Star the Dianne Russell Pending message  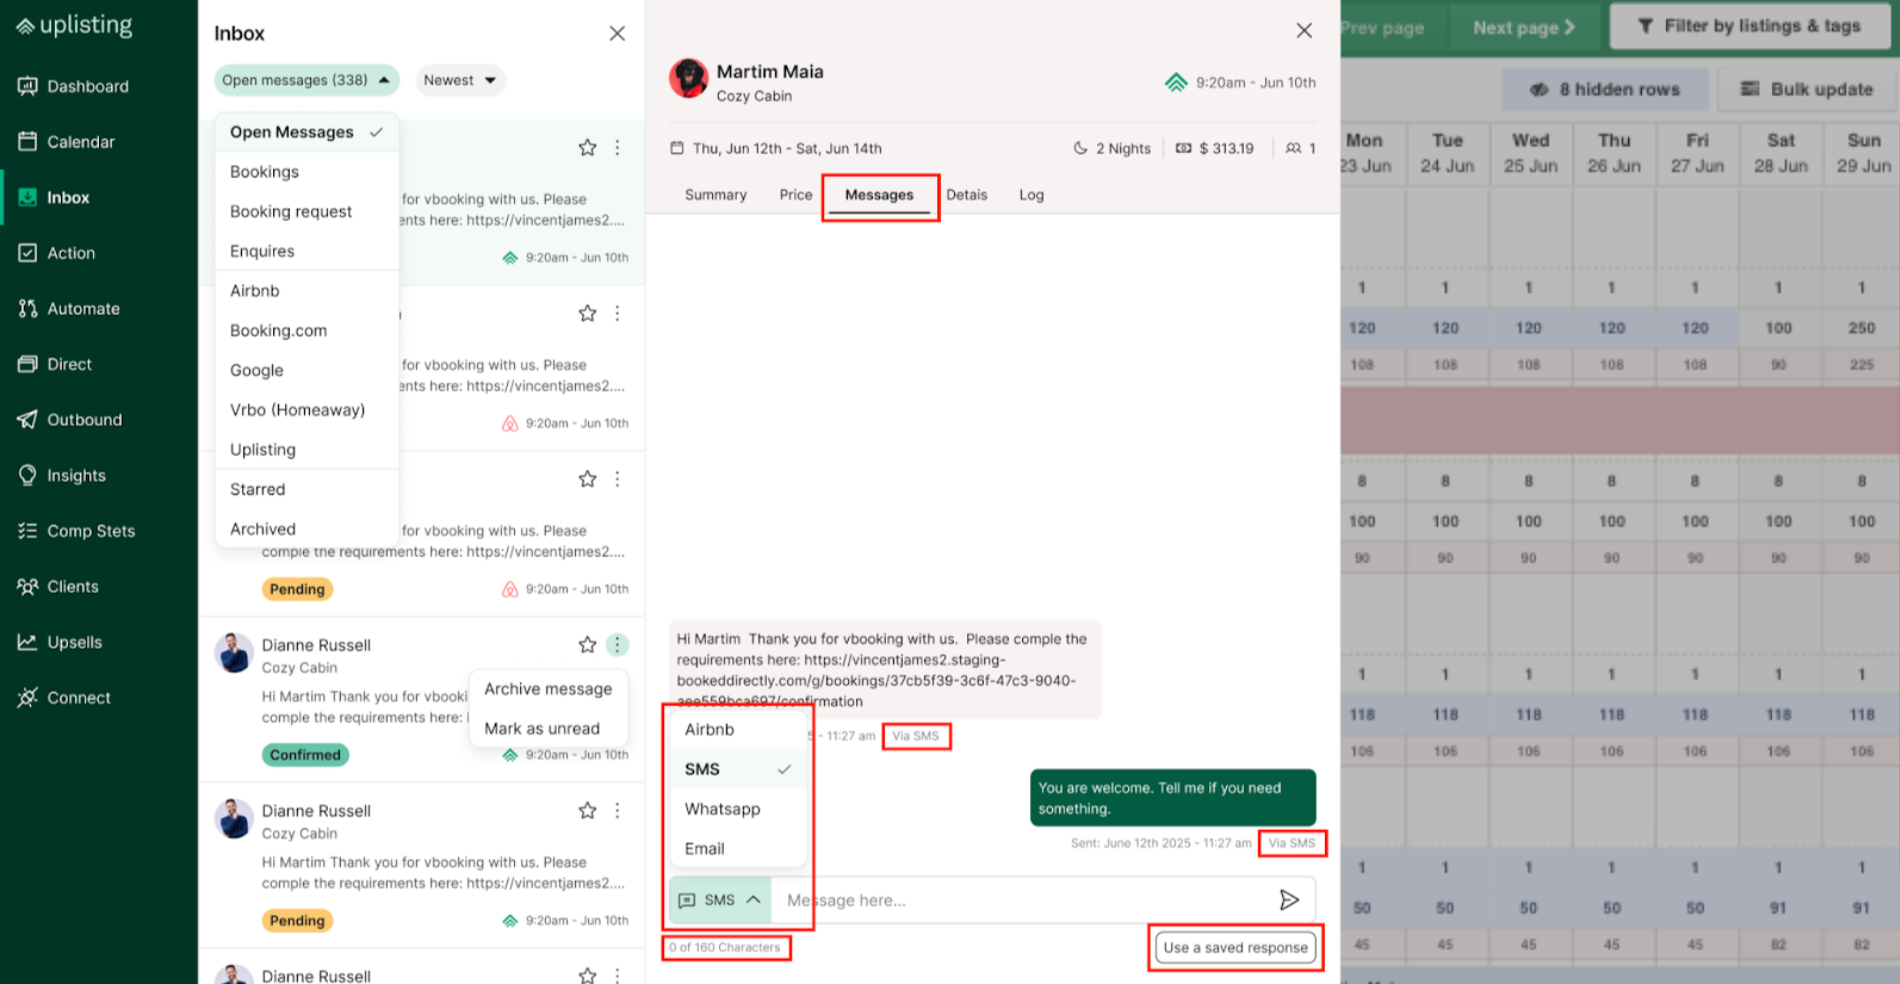587,811
